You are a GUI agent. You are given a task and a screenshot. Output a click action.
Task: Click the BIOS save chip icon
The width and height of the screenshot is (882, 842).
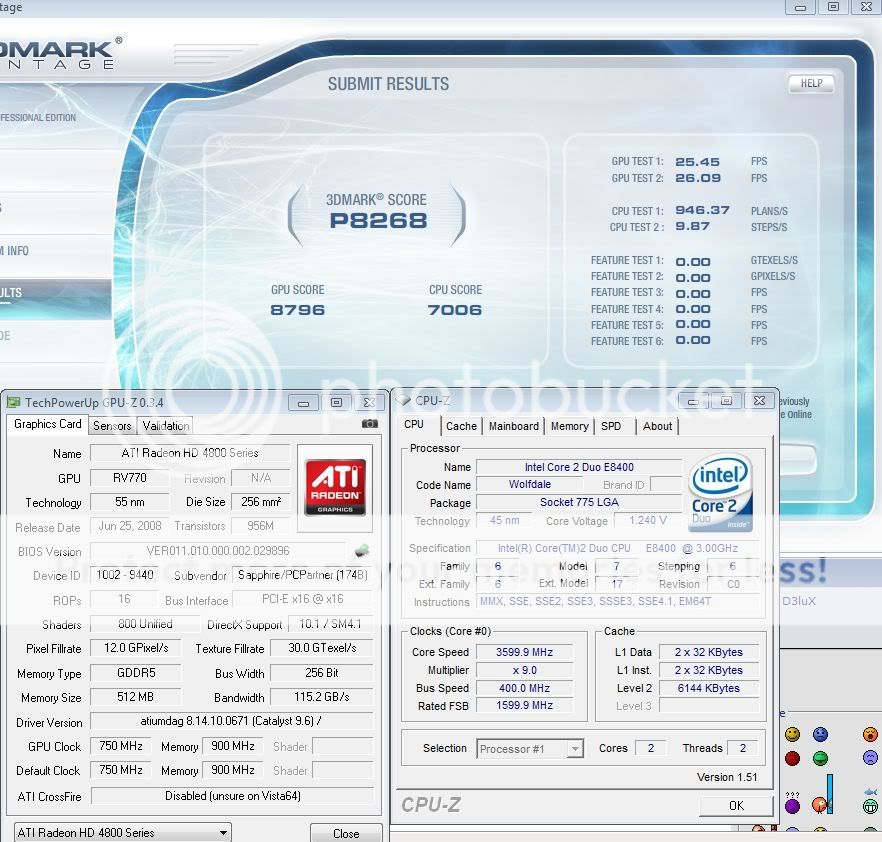[361, 551]
